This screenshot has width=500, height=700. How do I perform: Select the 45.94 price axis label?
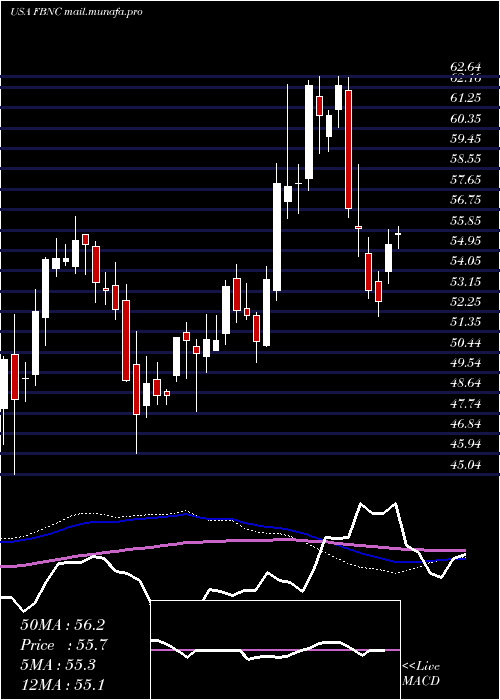point(466,444)
